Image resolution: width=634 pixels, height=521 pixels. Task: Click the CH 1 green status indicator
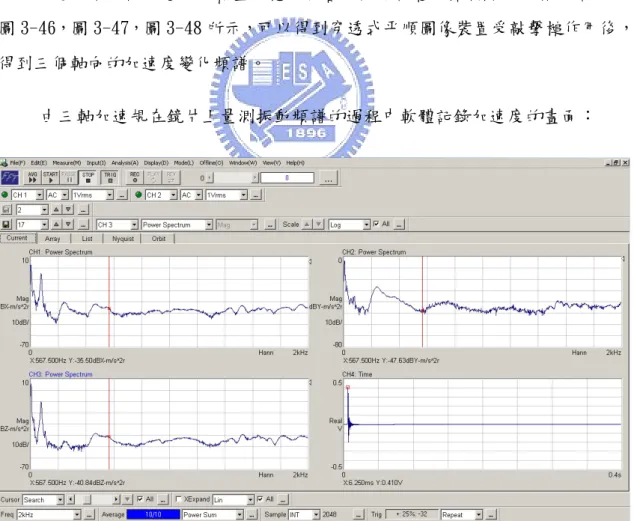pos(5,195)
